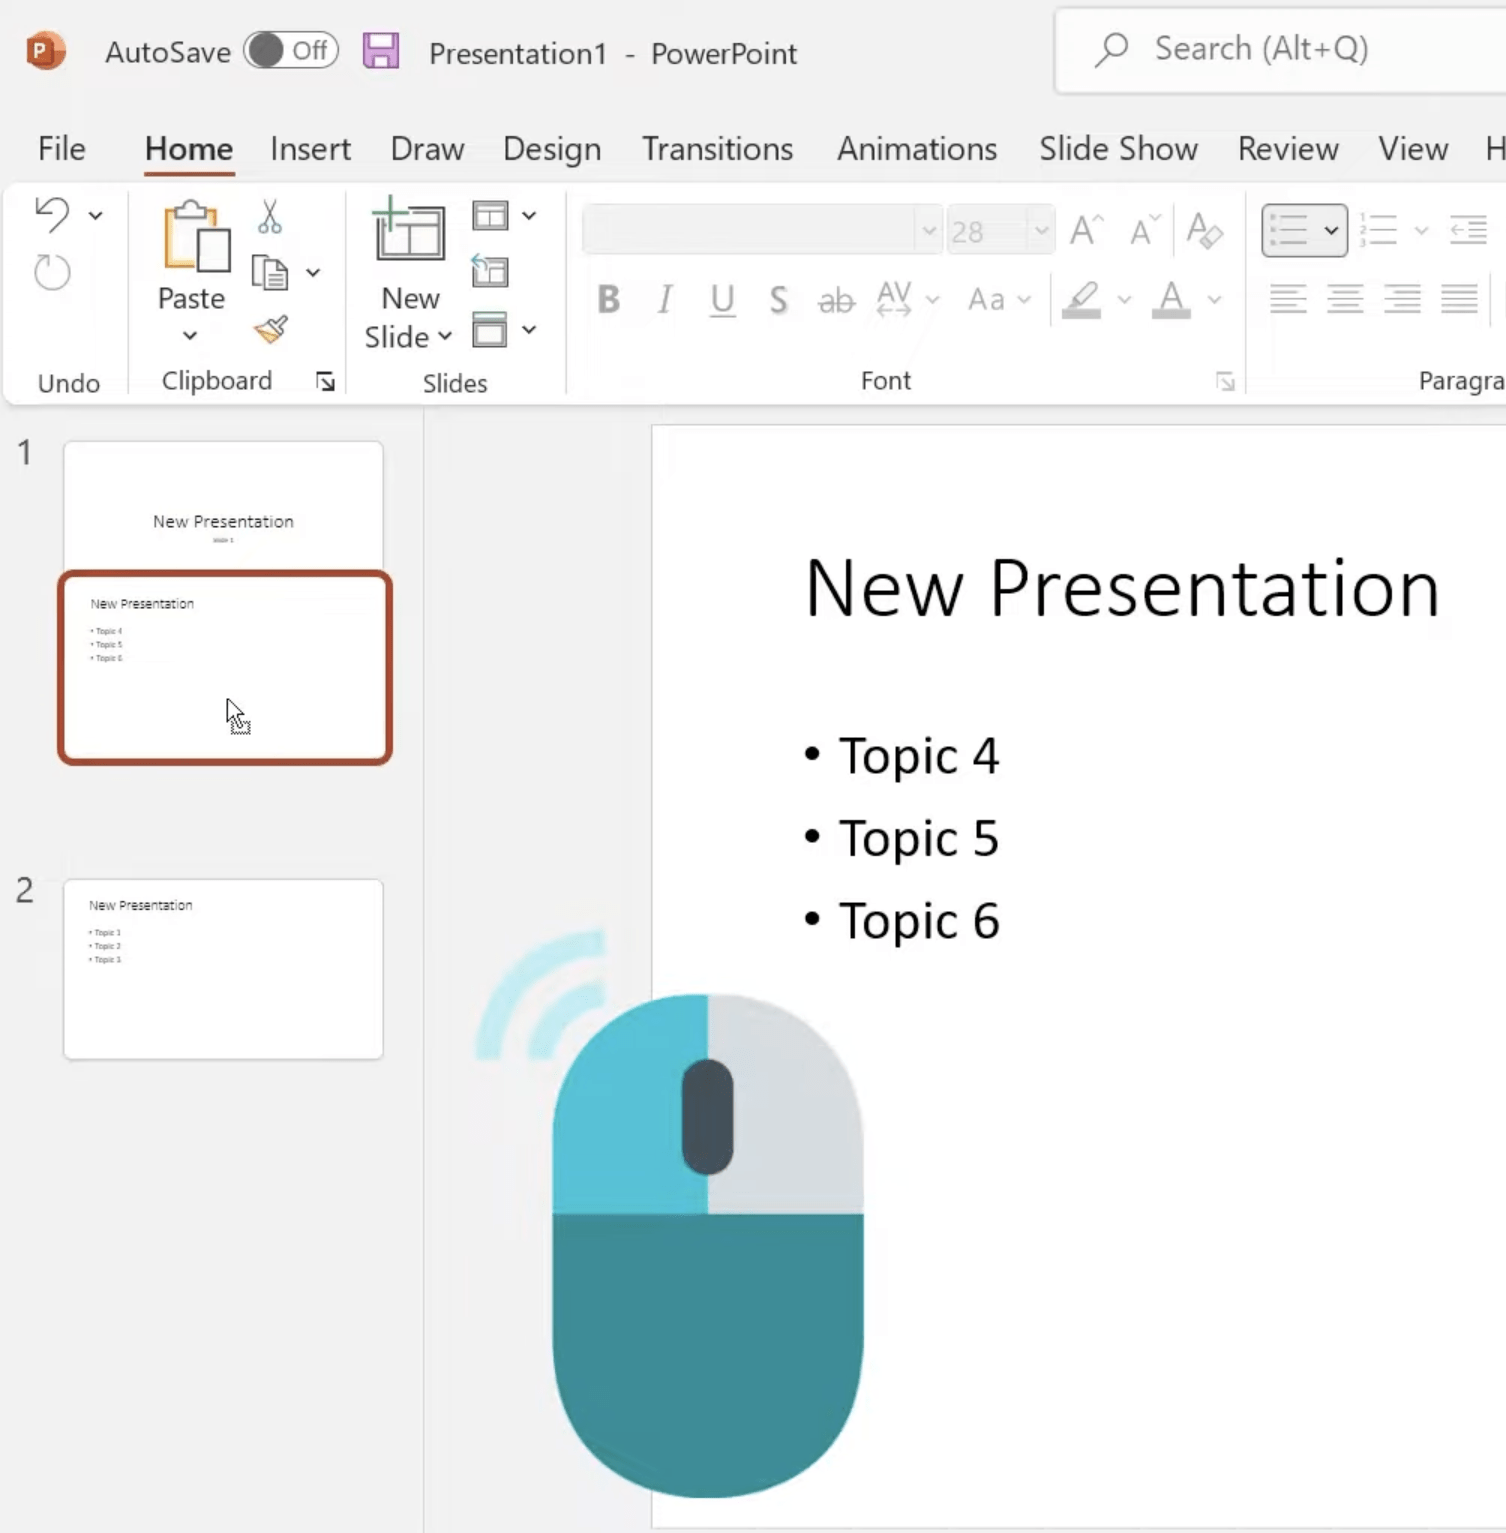Viewport: 1506px width, 1533px height.
Task: Expand highlight color dropdown arrow
Action: click(1124, 299)
